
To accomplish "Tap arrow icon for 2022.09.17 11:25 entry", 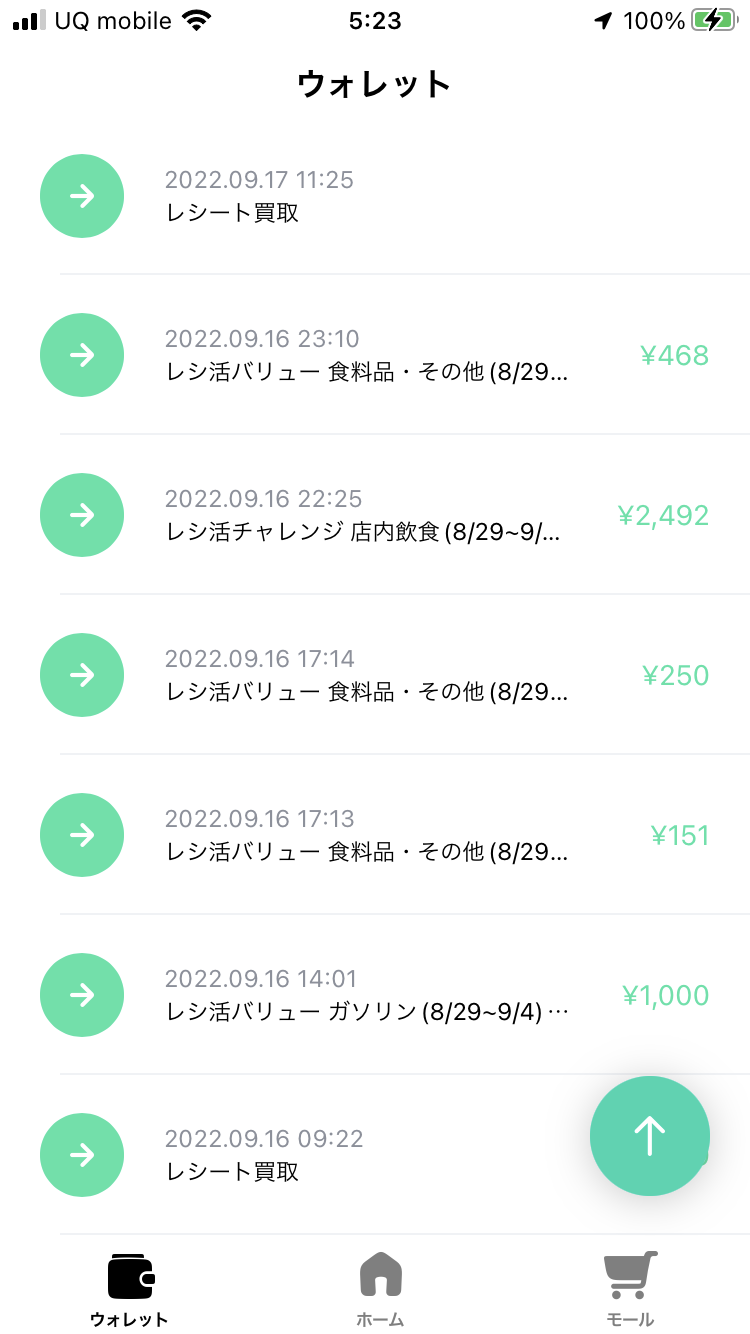I will click(82, 196).
